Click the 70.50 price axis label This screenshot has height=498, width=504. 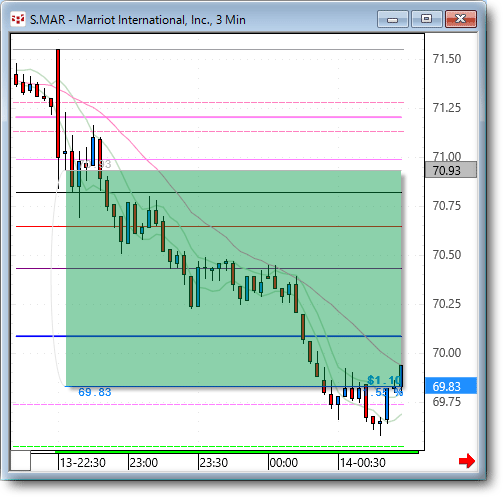pos(447,255)
